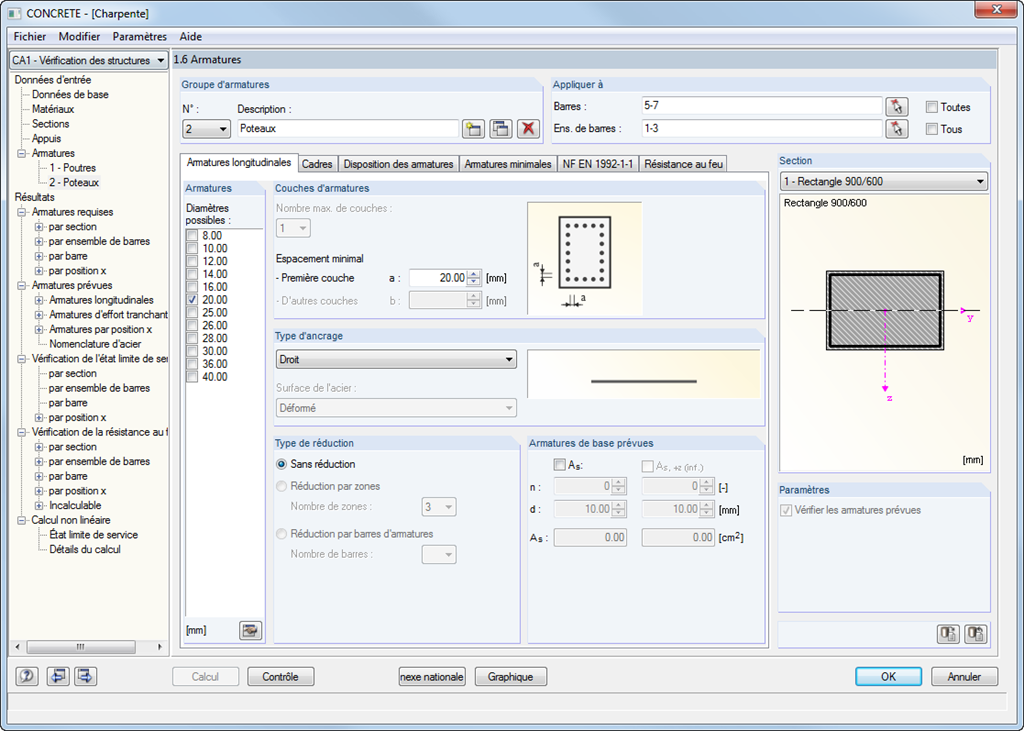Go to the previous table with the left-arrow icon

click(58, 676)
